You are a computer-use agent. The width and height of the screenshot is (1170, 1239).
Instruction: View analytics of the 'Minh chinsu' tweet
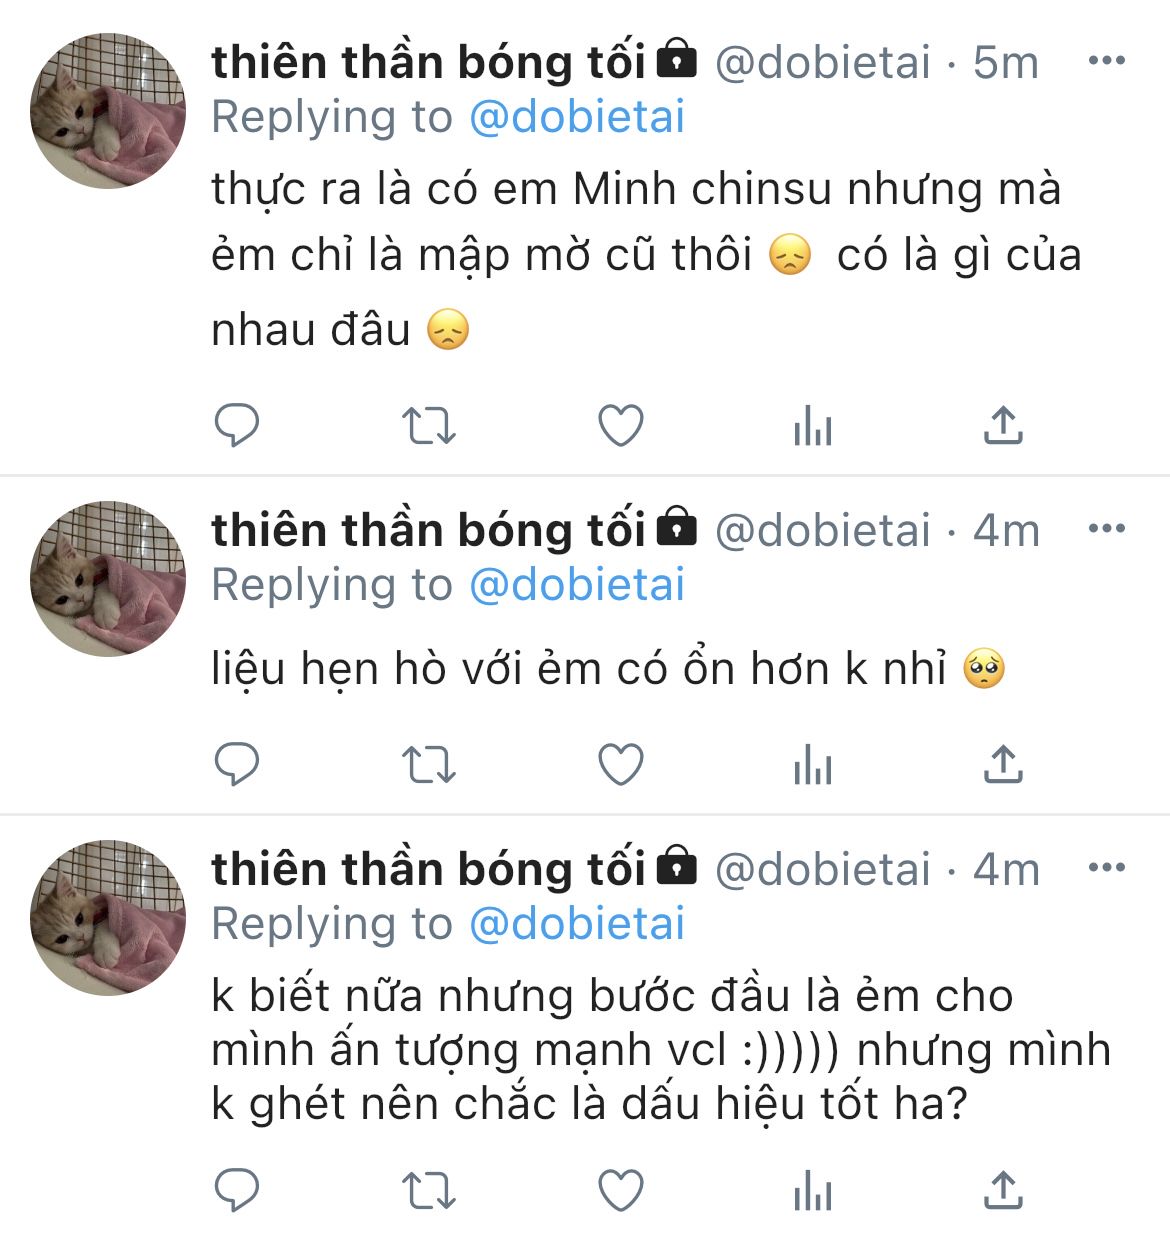pyautogui.click(x=812, y=428)
